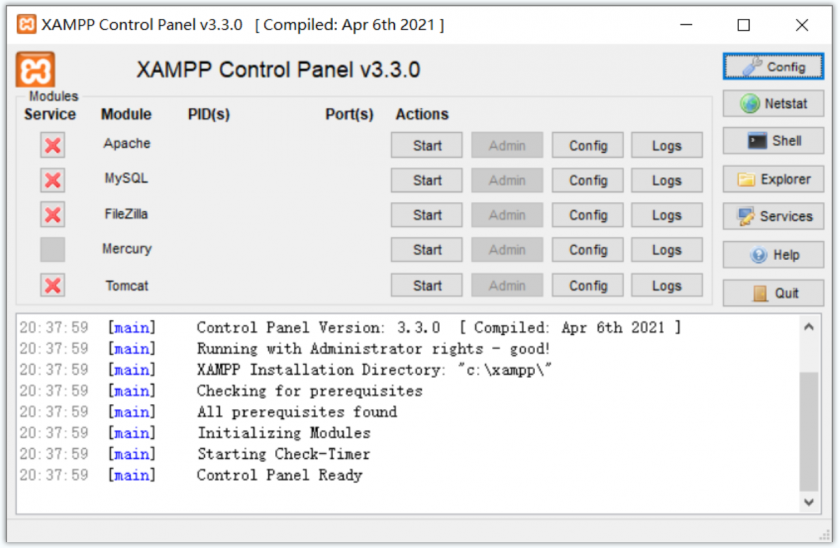Screen dimensions: 840x548
Task: Click the Tomcat module name
Action: click(x=126, y=286)
